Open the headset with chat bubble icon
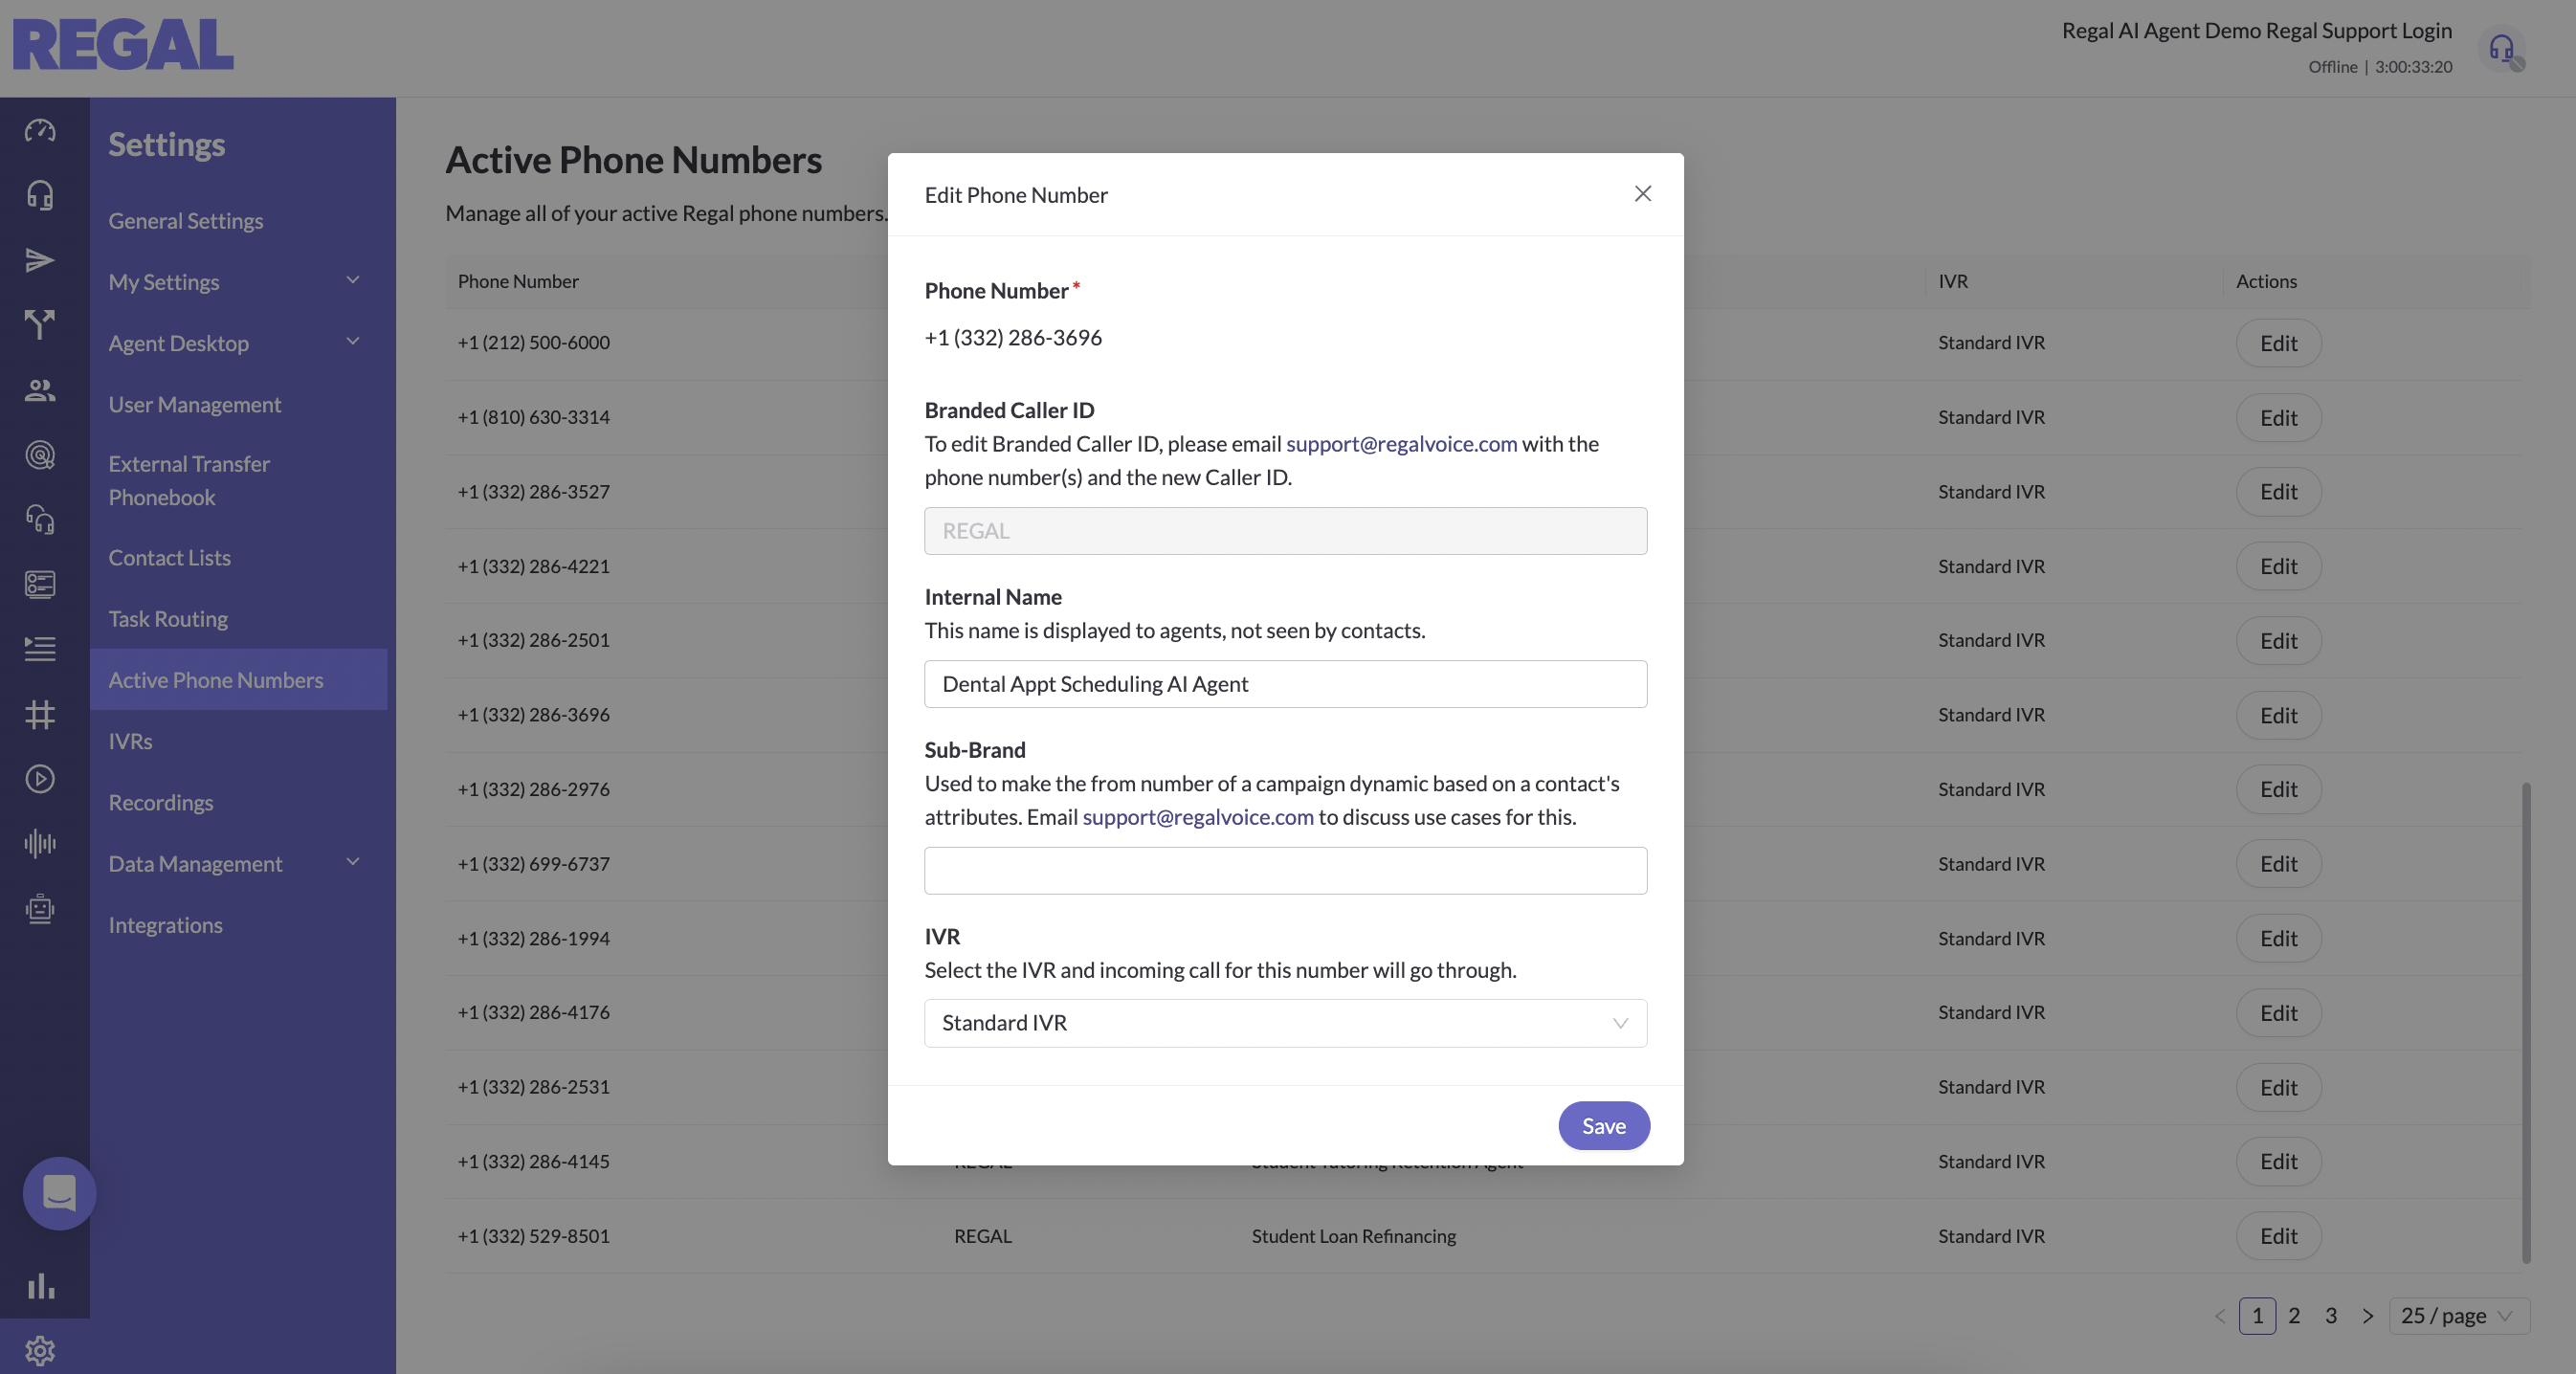The image size is (2576, 1374). point(40,520)
